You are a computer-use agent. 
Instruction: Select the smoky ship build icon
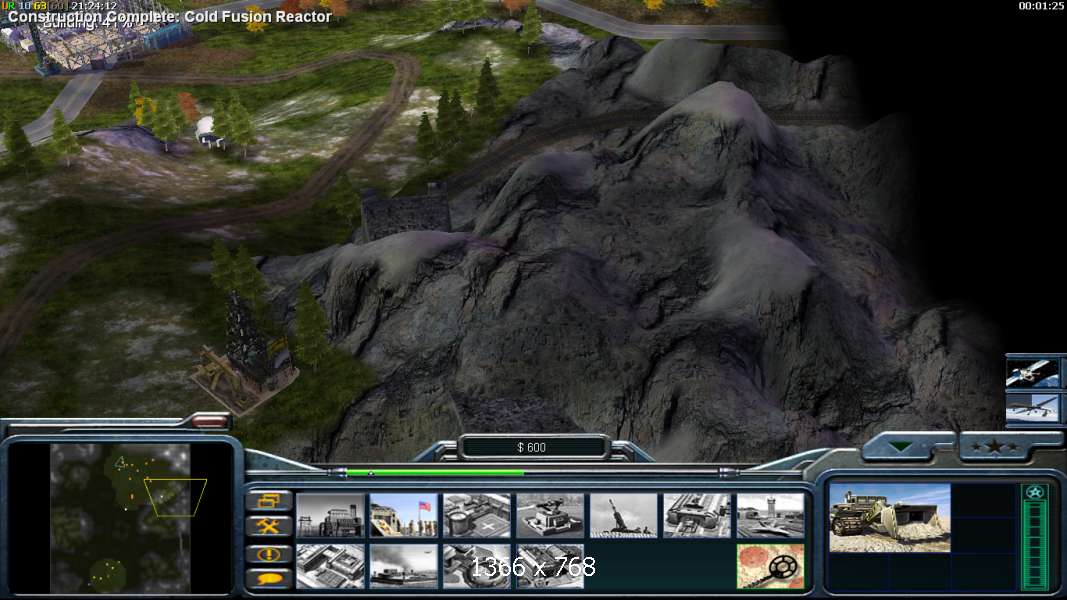click(404, 566)
